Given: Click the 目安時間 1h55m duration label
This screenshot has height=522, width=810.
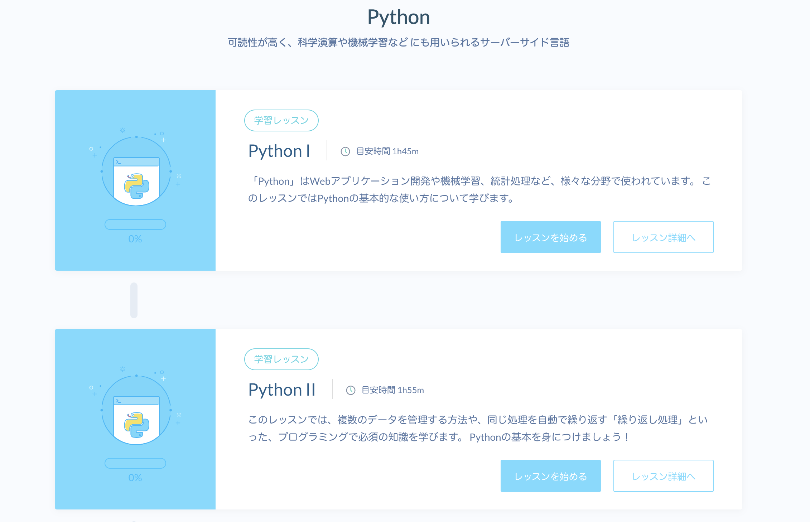Looking at the screenshot, I should tap(392, 390).
